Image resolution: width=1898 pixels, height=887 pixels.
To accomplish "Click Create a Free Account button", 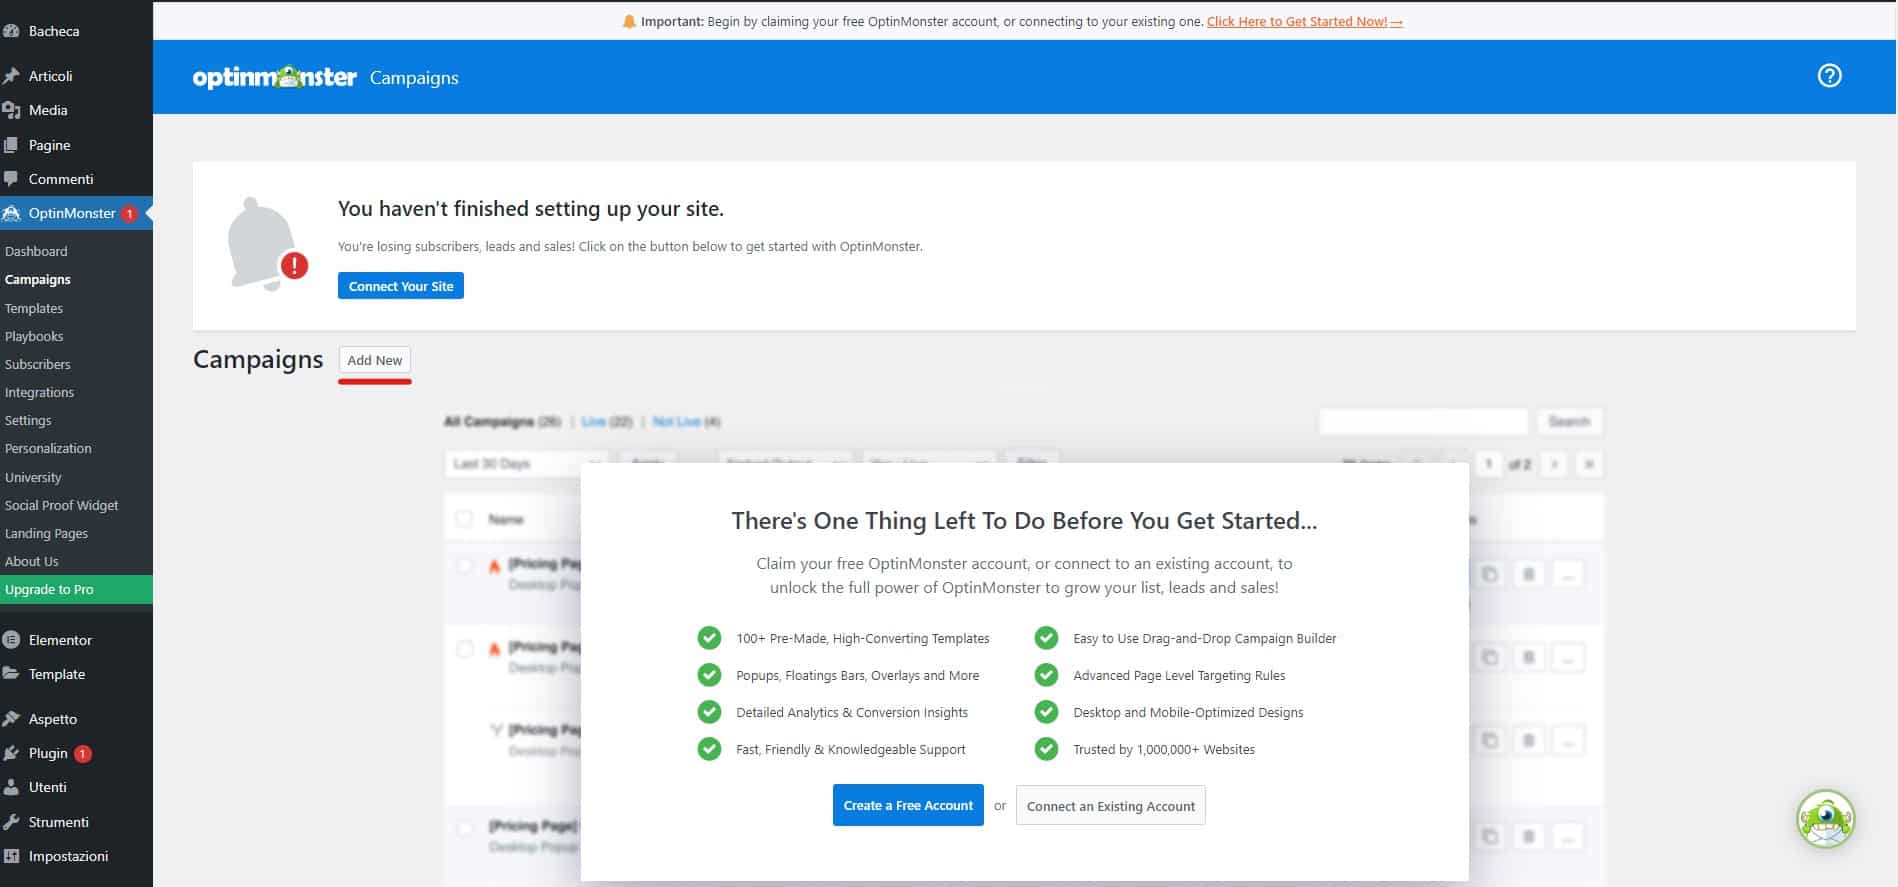I will (x=908, y=805).
